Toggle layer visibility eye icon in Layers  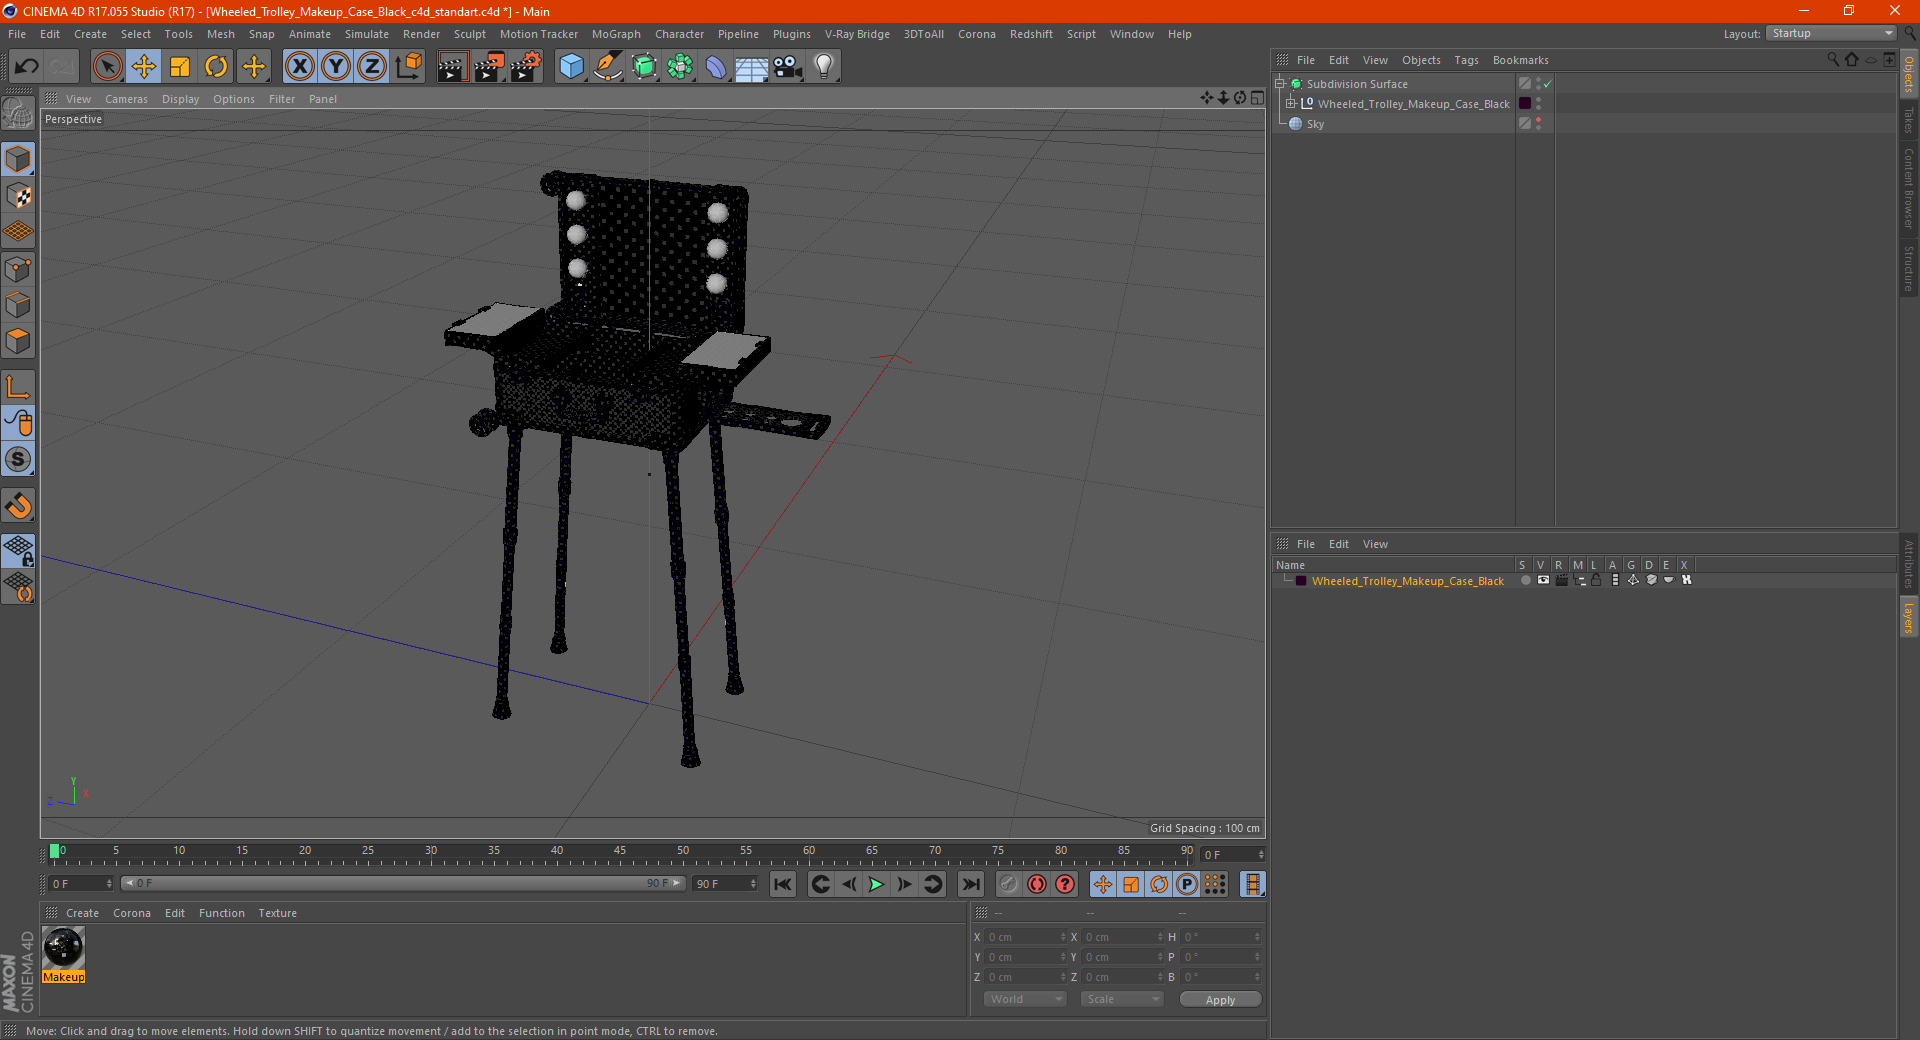coord(1543,581)
